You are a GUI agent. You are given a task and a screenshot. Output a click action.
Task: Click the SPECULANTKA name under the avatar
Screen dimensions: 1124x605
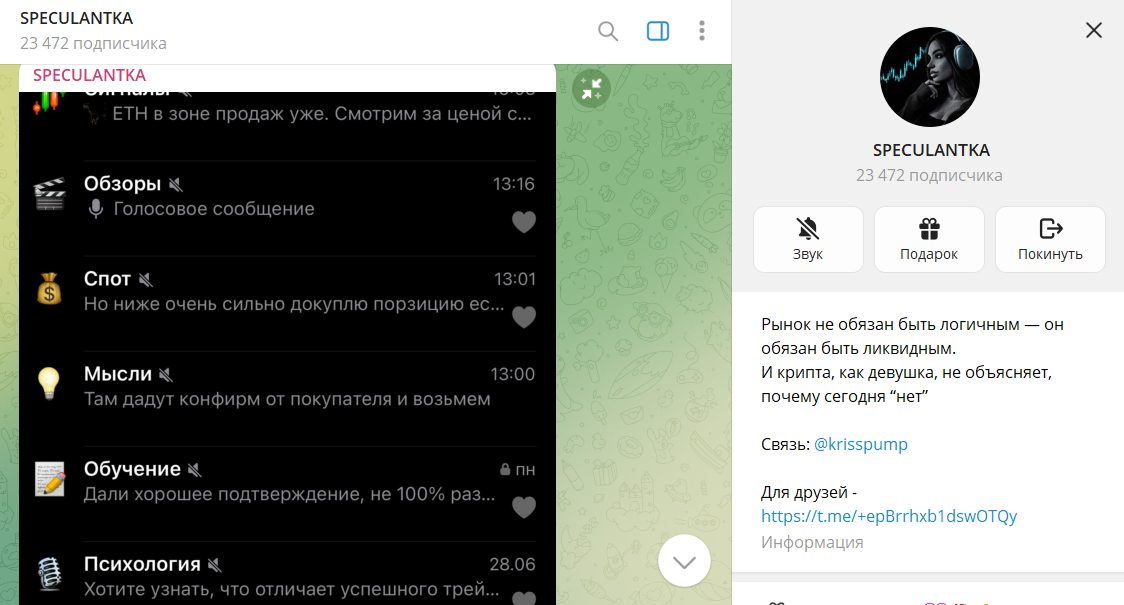coord(931,151)
